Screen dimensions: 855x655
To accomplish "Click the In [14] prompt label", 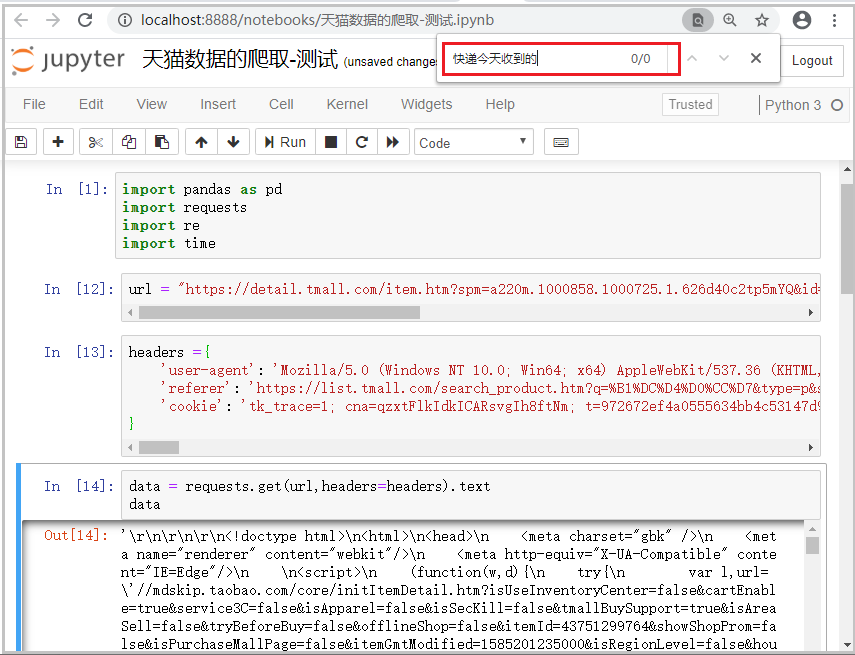I will tap(79, 486).
